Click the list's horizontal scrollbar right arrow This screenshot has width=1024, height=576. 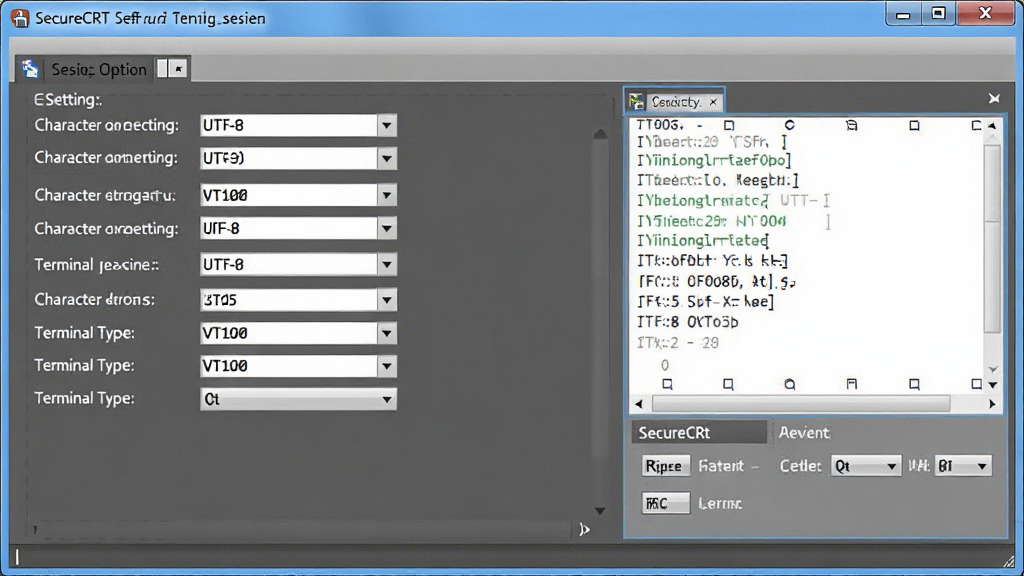[992, 404]
